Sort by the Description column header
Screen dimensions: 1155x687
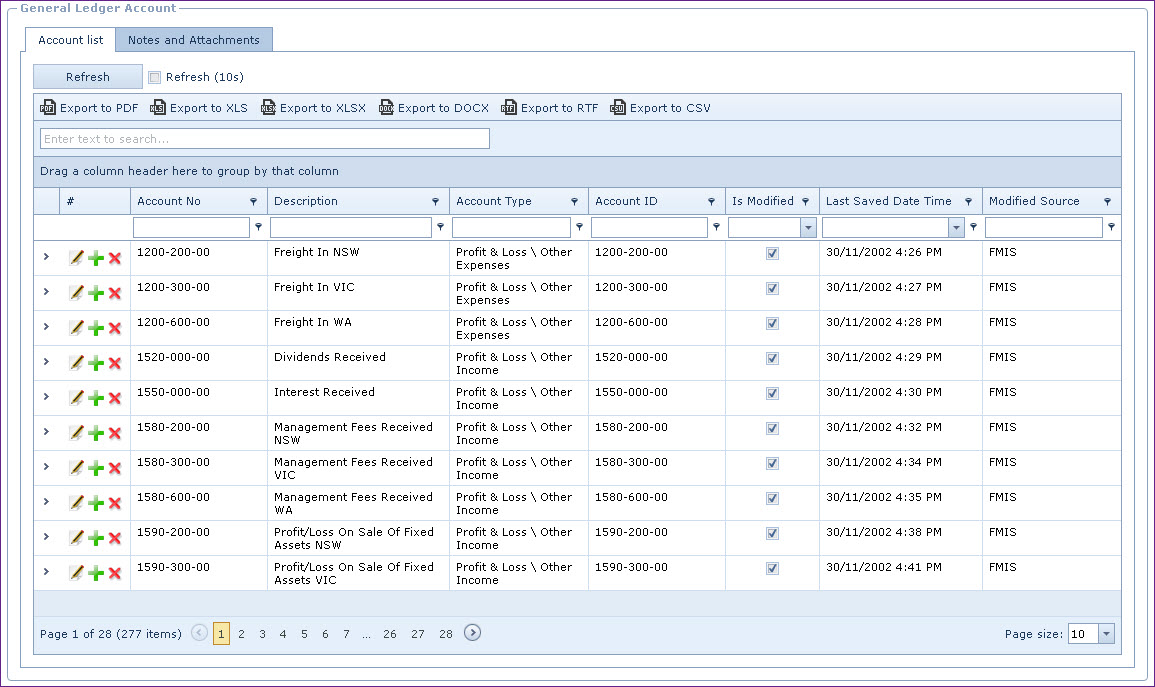tap(306, 201)
